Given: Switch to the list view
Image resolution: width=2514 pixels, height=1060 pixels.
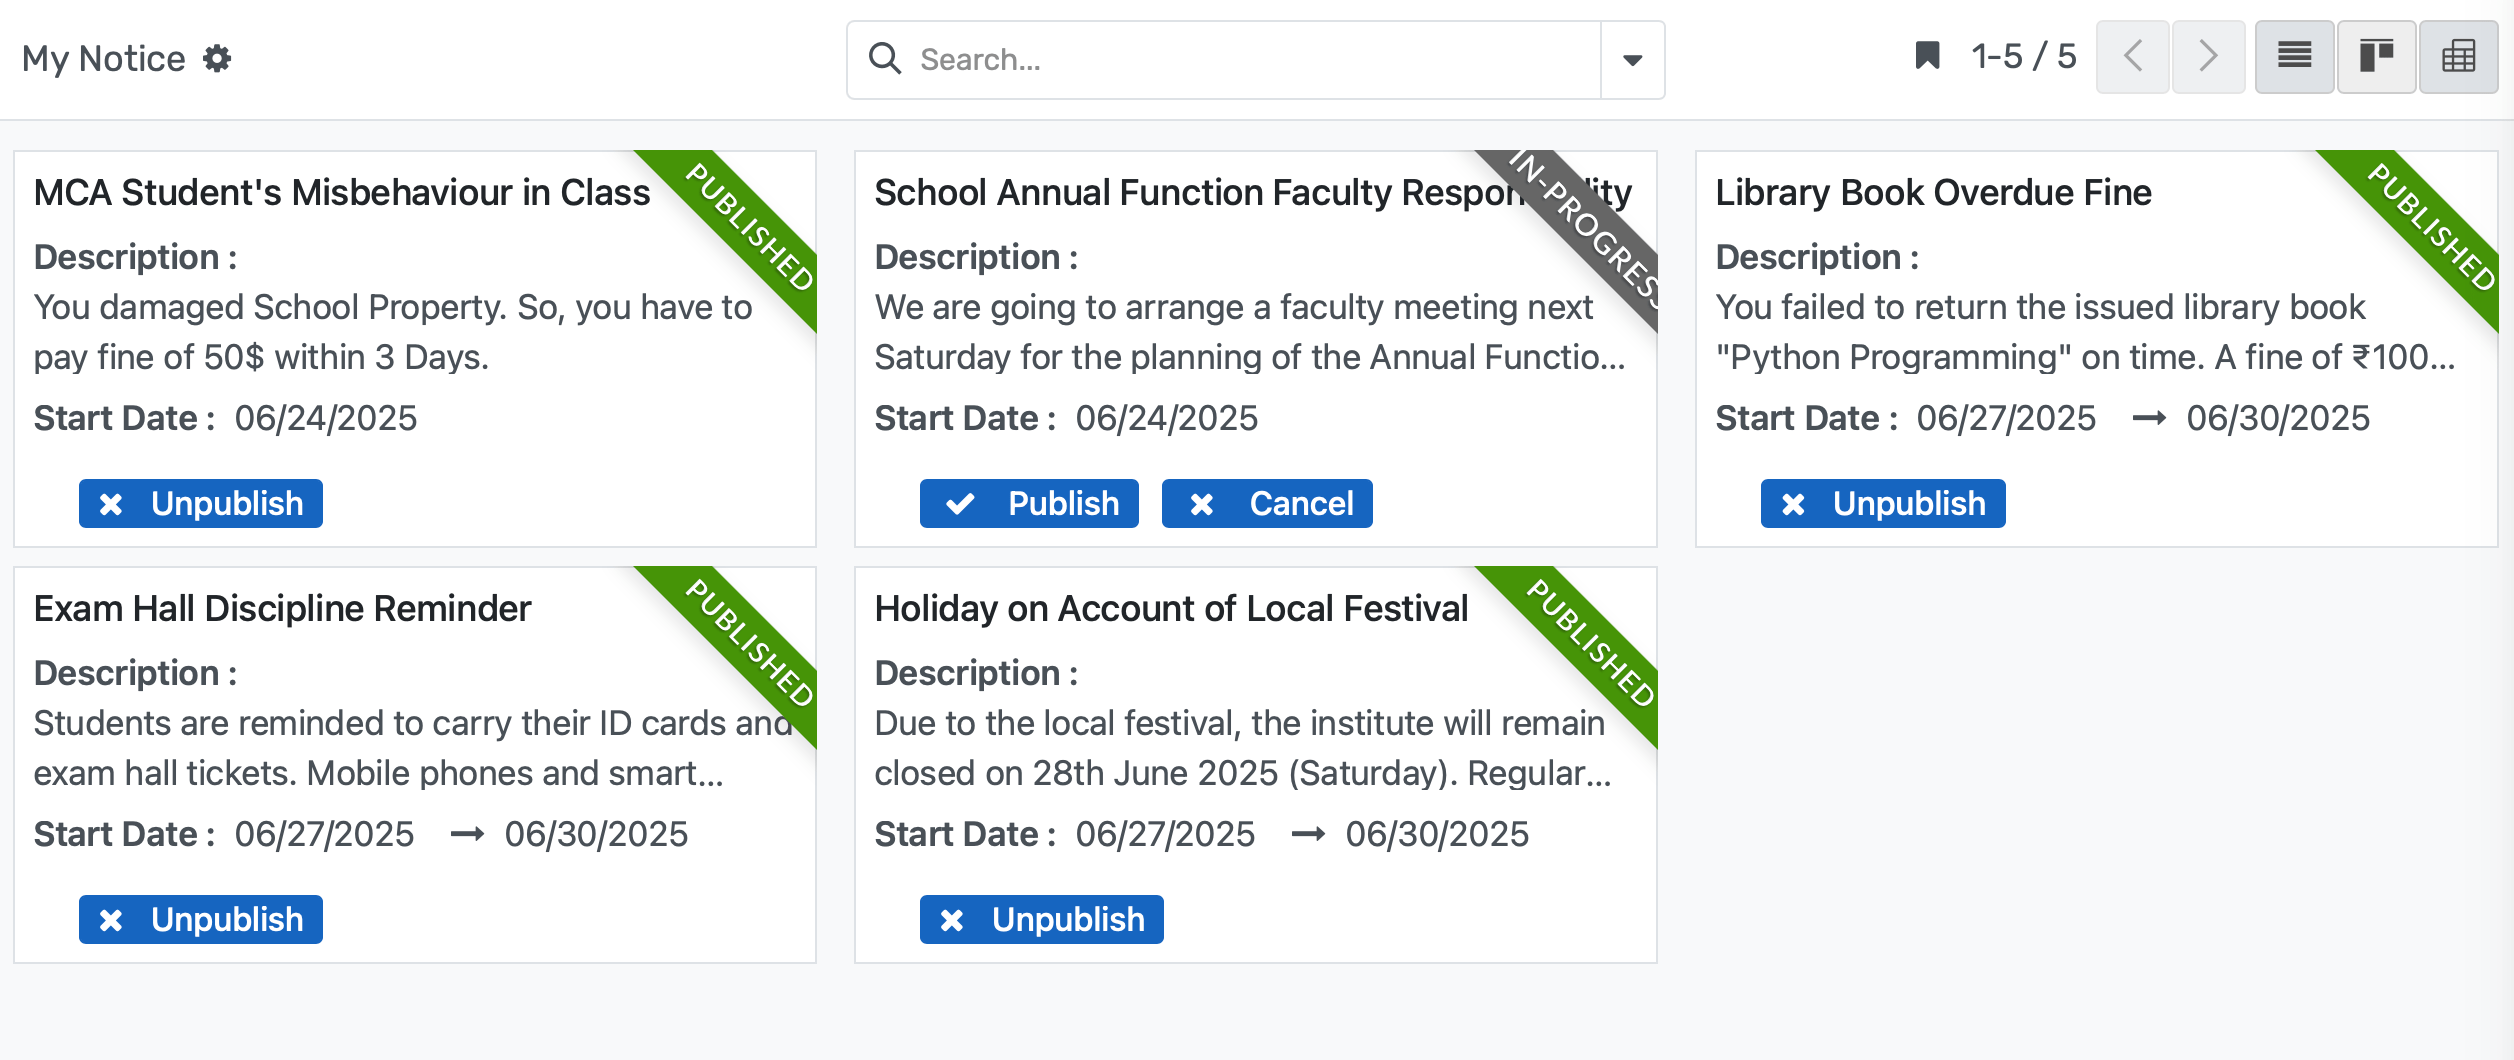Looking at the screenshot, I should coord(2293,57).
